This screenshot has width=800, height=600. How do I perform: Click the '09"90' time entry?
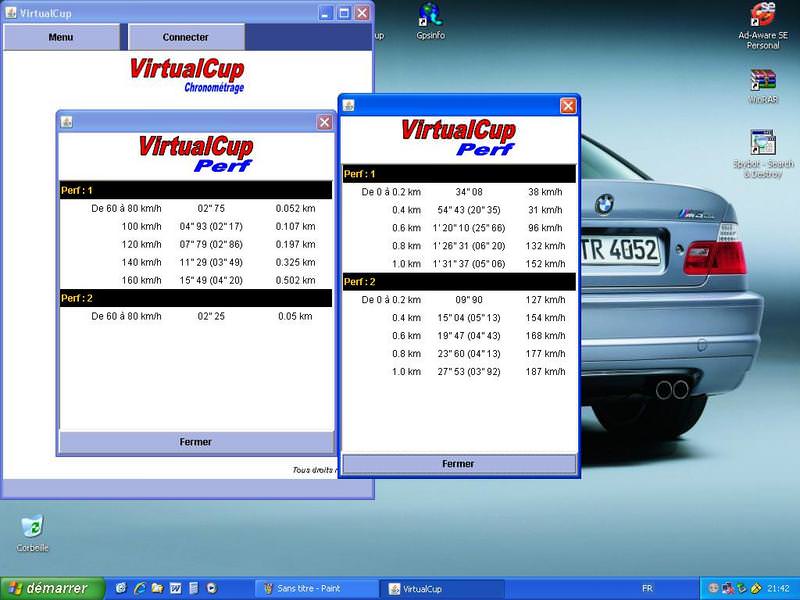click(x=469, y=299)
